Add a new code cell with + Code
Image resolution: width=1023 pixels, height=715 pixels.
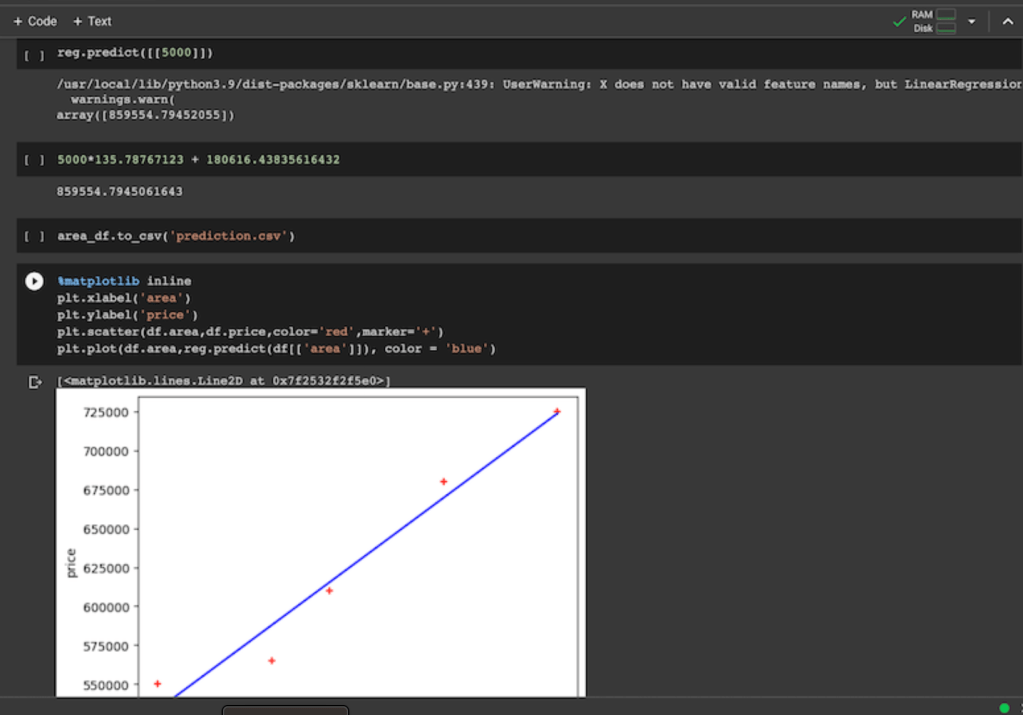(x=35, y=21)
